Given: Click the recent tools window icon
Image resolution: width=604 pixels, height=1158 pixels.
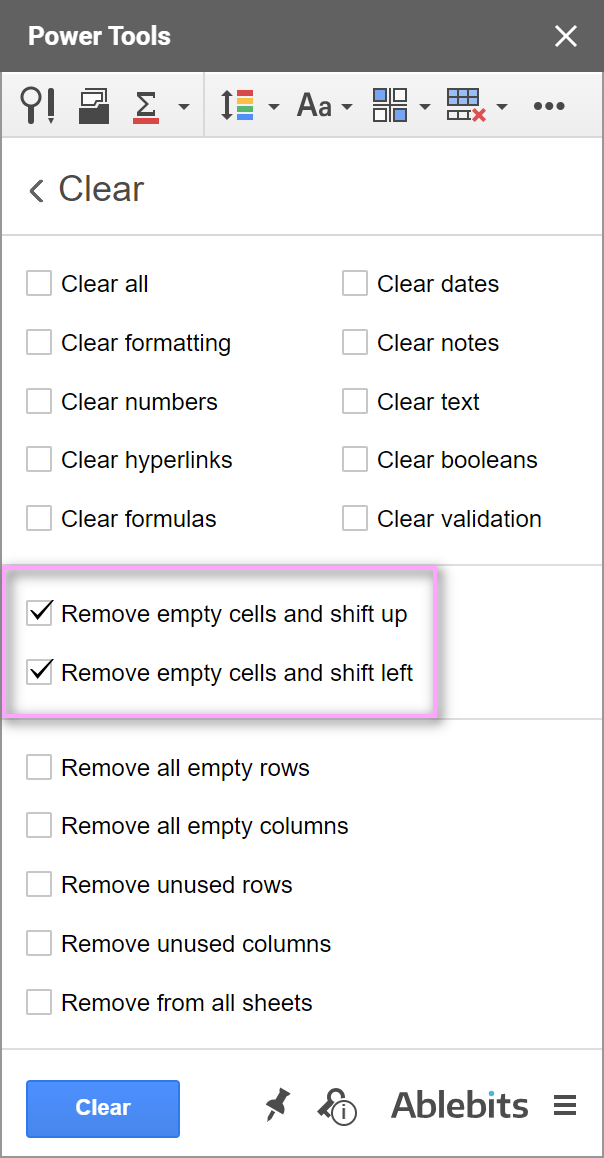Looking at the screenshot, I should [94, 106].
